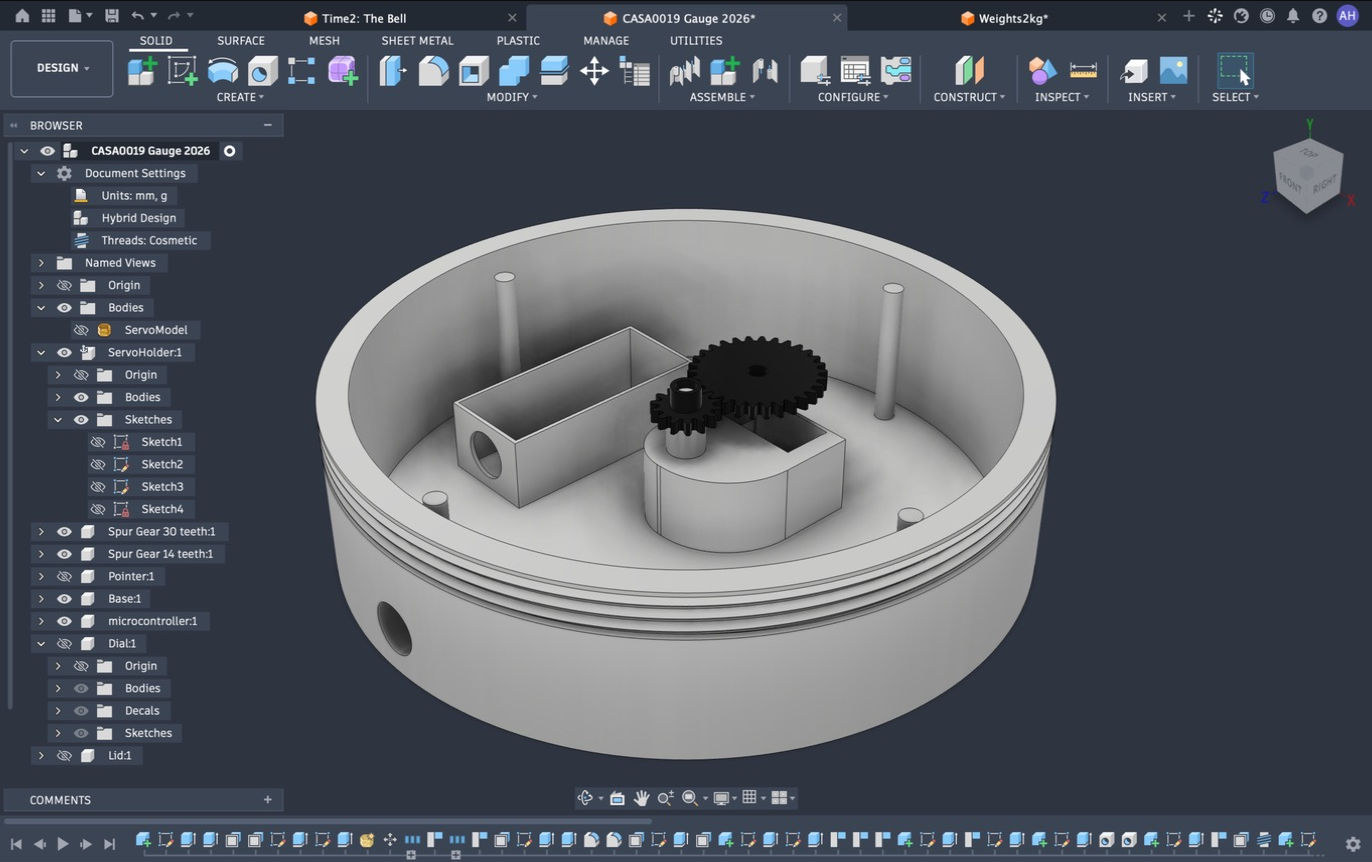
Task: Hide the Base:1 component
Action: [x=64, y=598]
